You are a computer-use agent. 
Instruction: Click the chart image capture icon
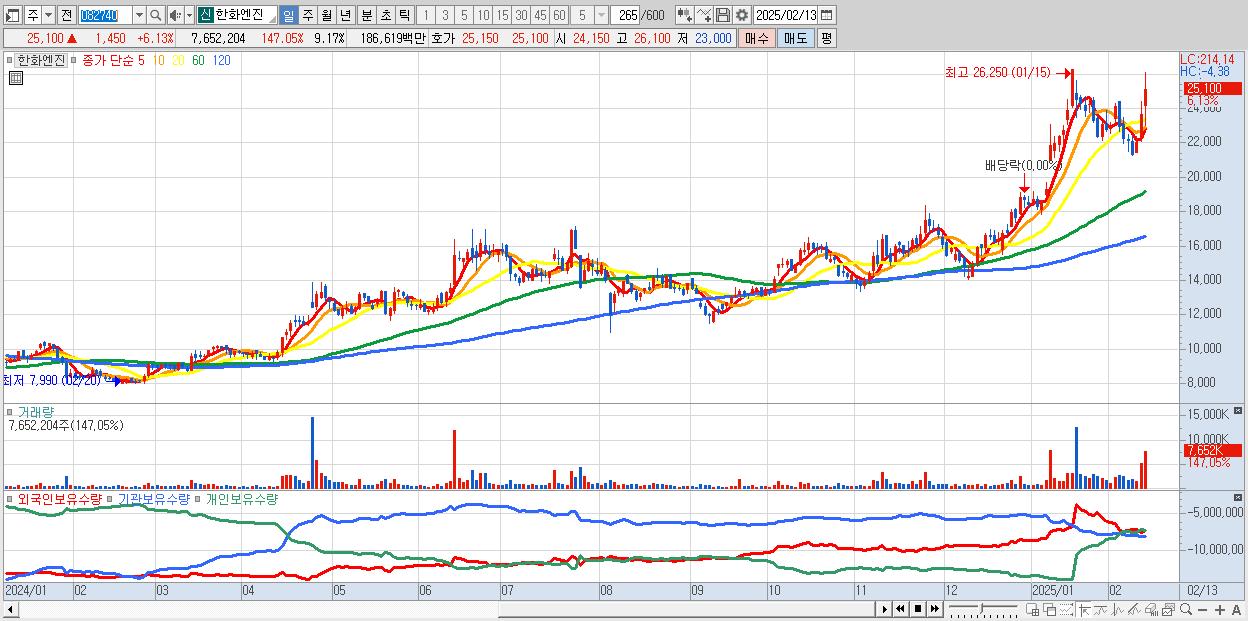1168,609
